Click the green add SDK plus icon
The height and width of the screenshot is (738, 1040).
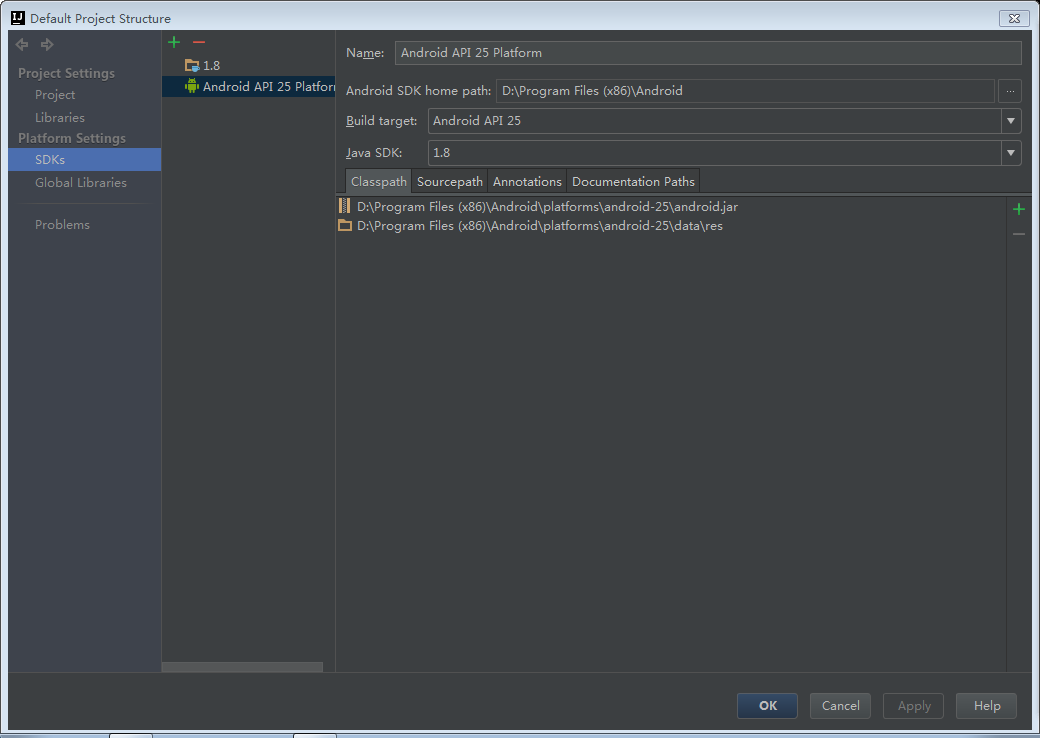click(174, 42)
